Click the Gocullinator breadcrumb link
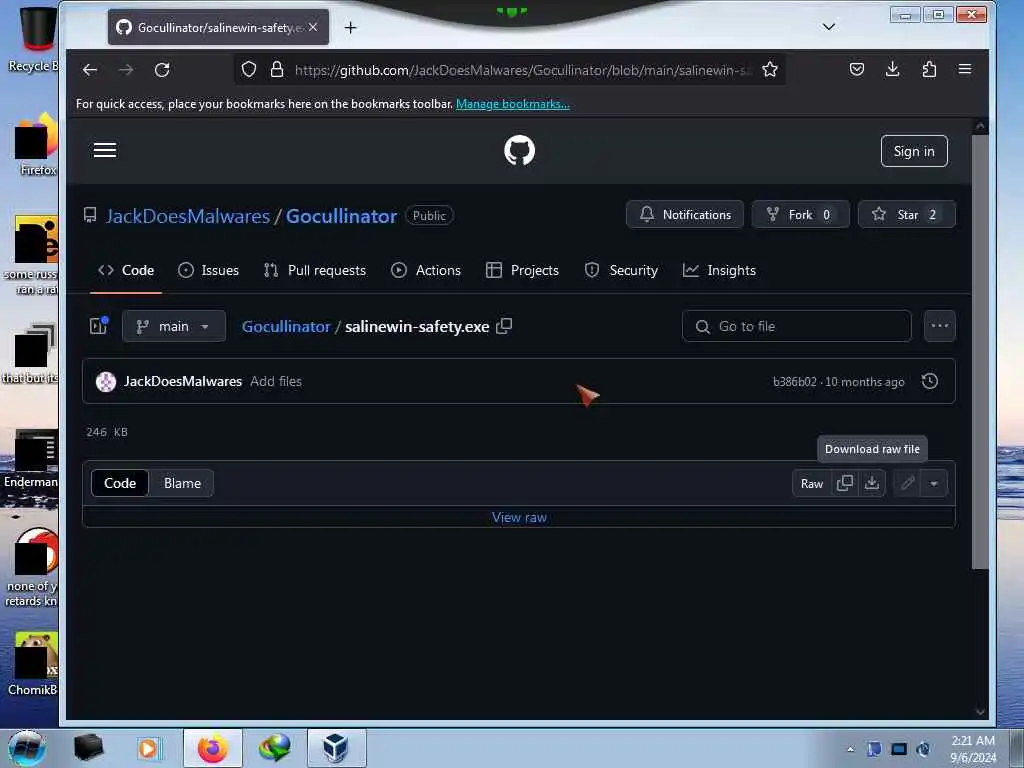 (286, 327)
